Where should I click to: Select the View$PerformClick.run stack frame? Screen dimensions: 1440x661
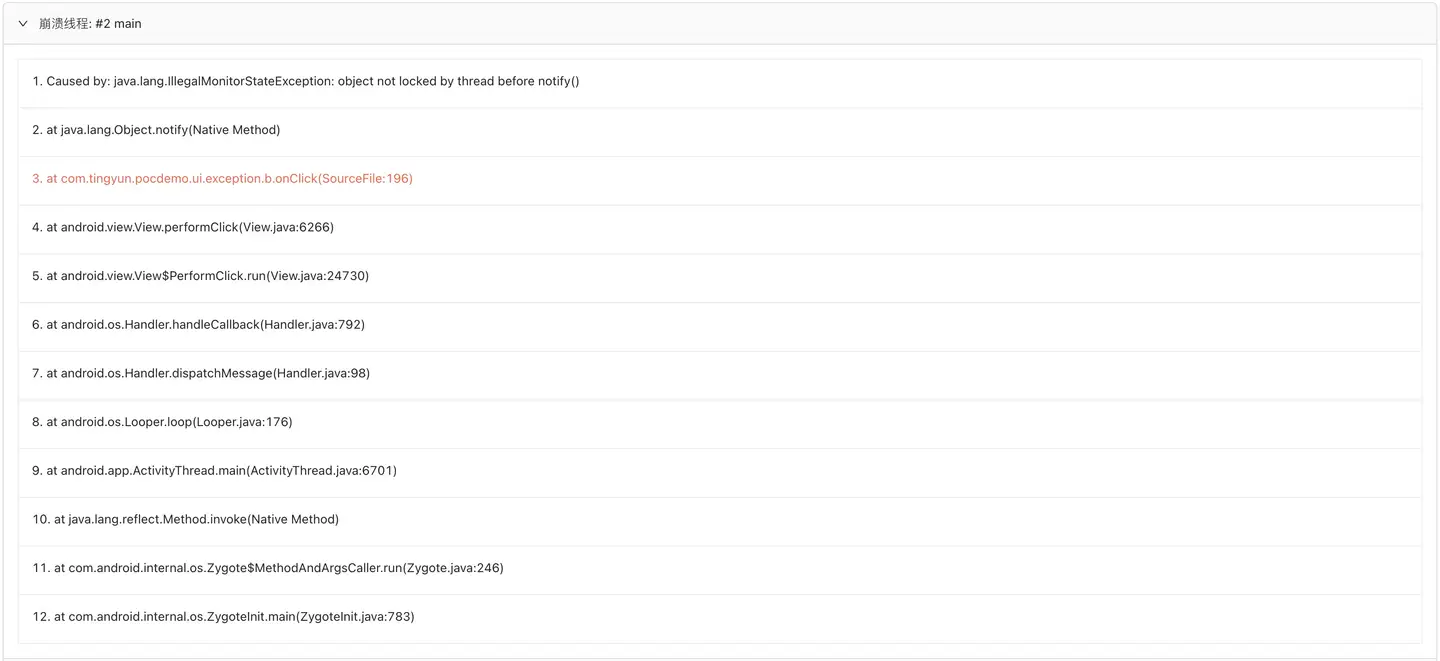[x=200, y=276]
